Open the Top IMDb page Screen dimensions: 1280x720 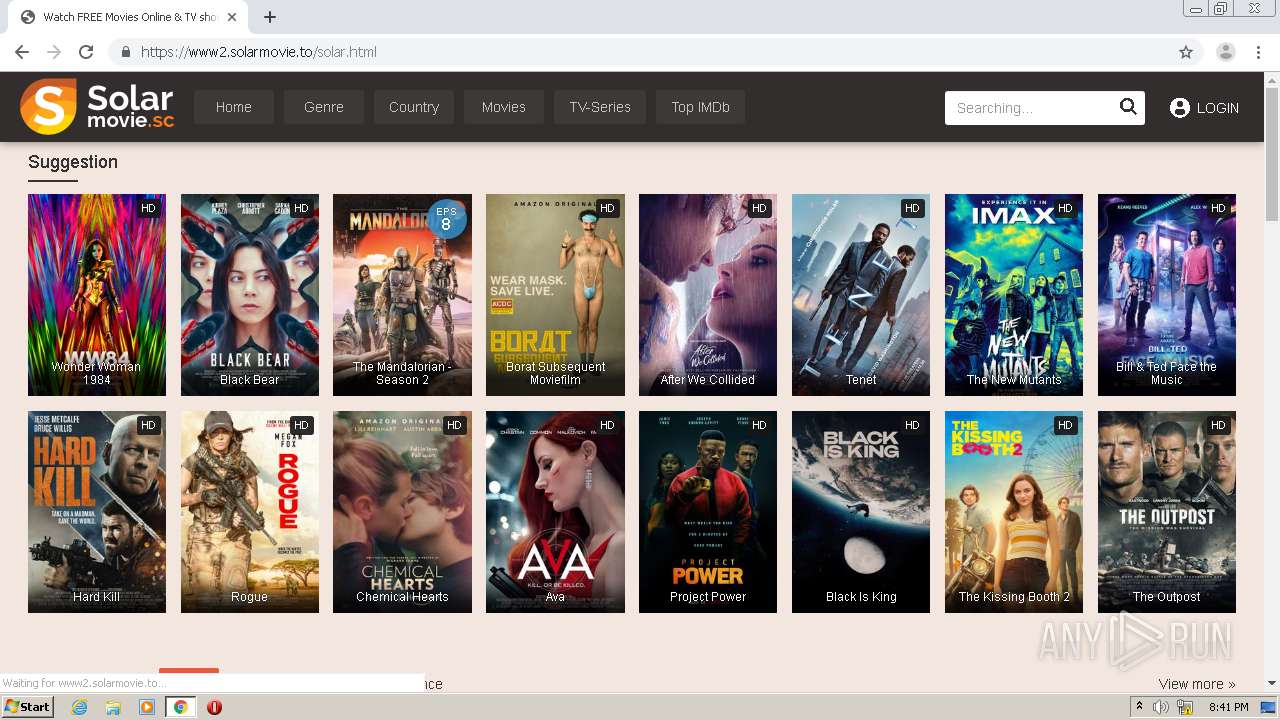(x=700, y=107)
